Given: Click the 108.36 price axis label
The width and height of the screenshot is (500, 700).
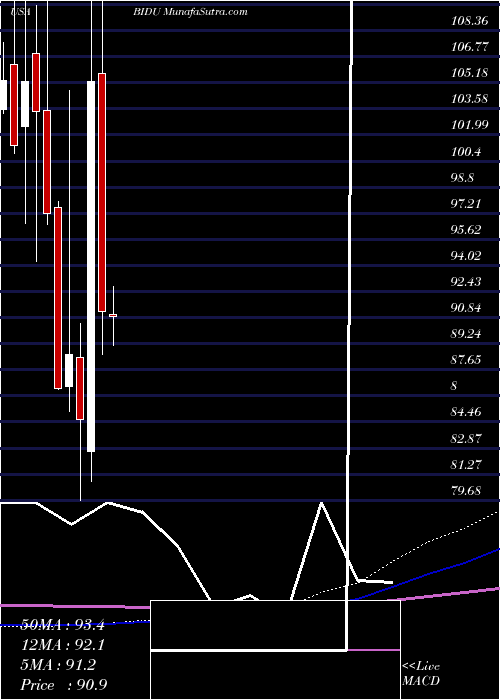Looking at the screenshot, I should click(470, 21).
